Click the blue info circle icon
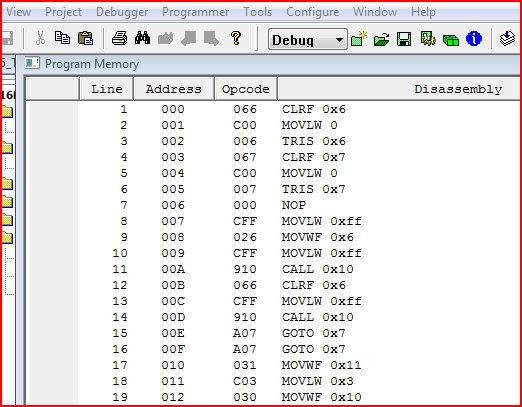This screenshot has width=522, height=407. click(x=474, y=39)
